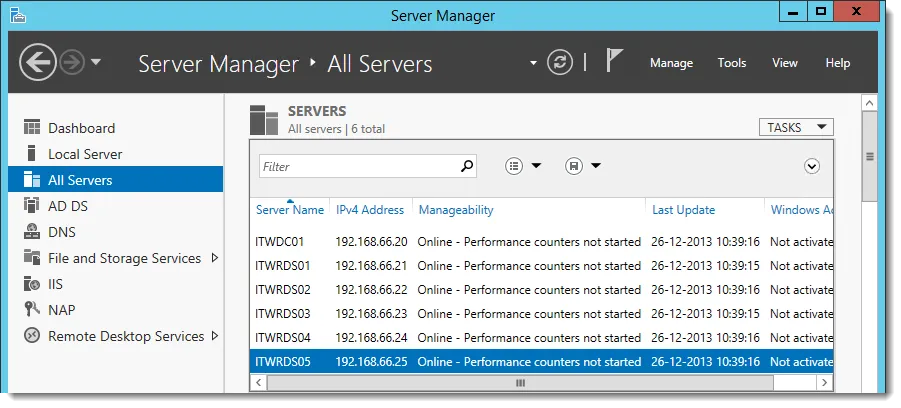Click the servers list right scroll arrow
901x408 pixels.
pyautogui.click(x=825, y=383)
